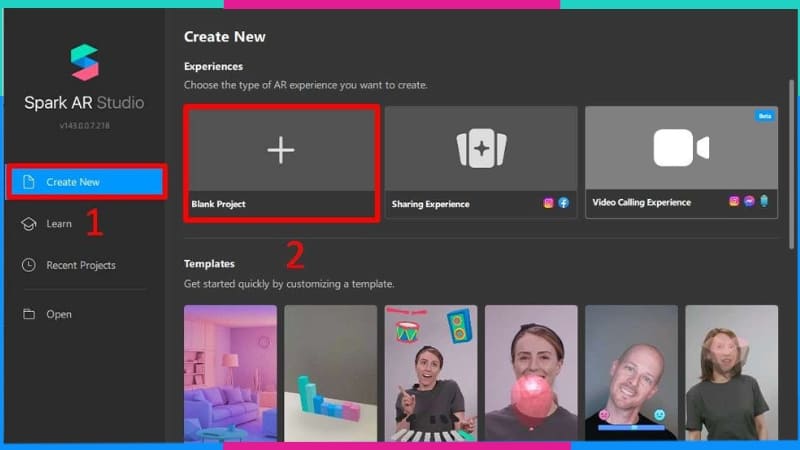Create a Blank Project
The height and width of the screenshot is (450, 800).
click(x=282, y=163)
